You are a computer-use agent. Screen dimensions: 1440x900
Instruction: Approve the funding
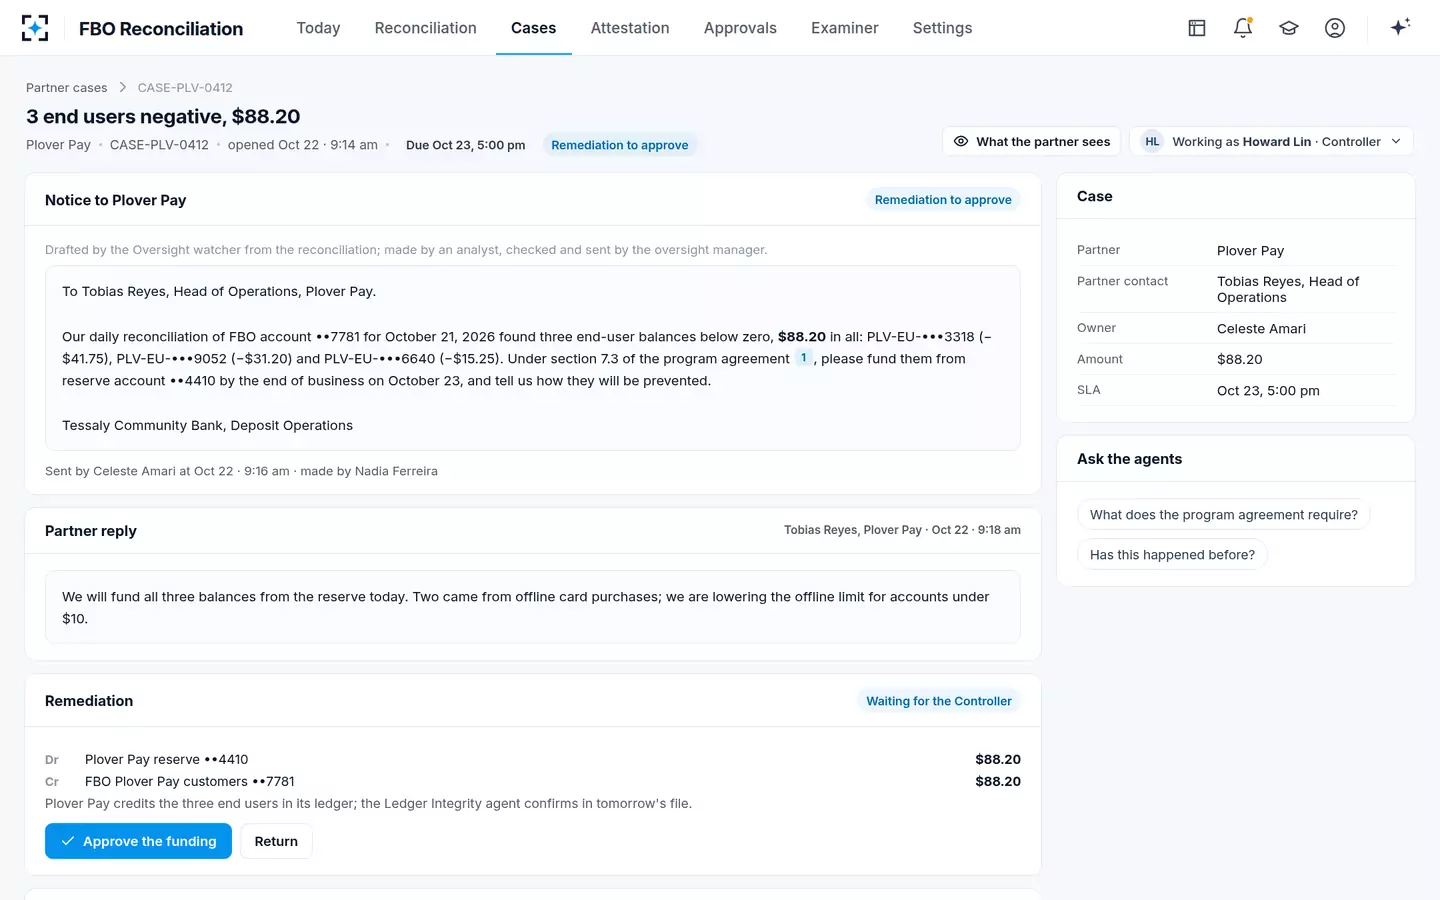tap(138, 841)
